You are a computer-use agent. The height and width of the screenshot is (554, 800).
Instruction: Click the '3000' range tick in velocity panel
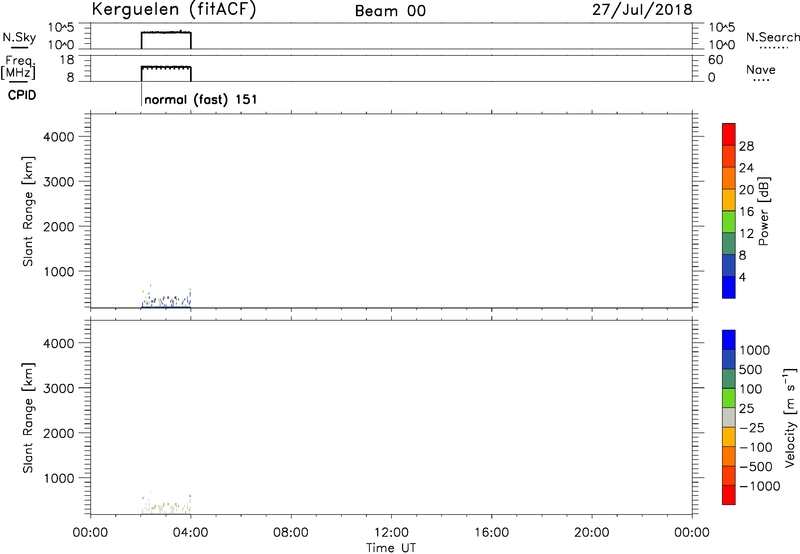click(59, 388)
